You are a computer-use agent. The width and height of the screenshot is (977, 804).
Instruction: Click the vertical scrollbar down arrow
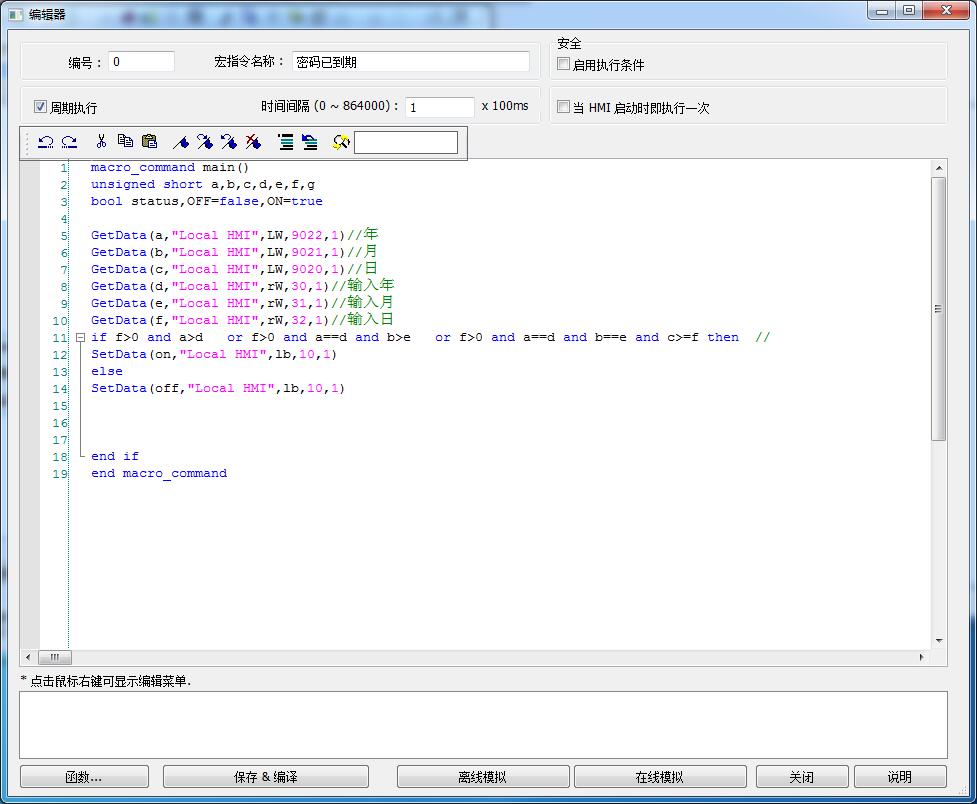(x=938, y=641)
